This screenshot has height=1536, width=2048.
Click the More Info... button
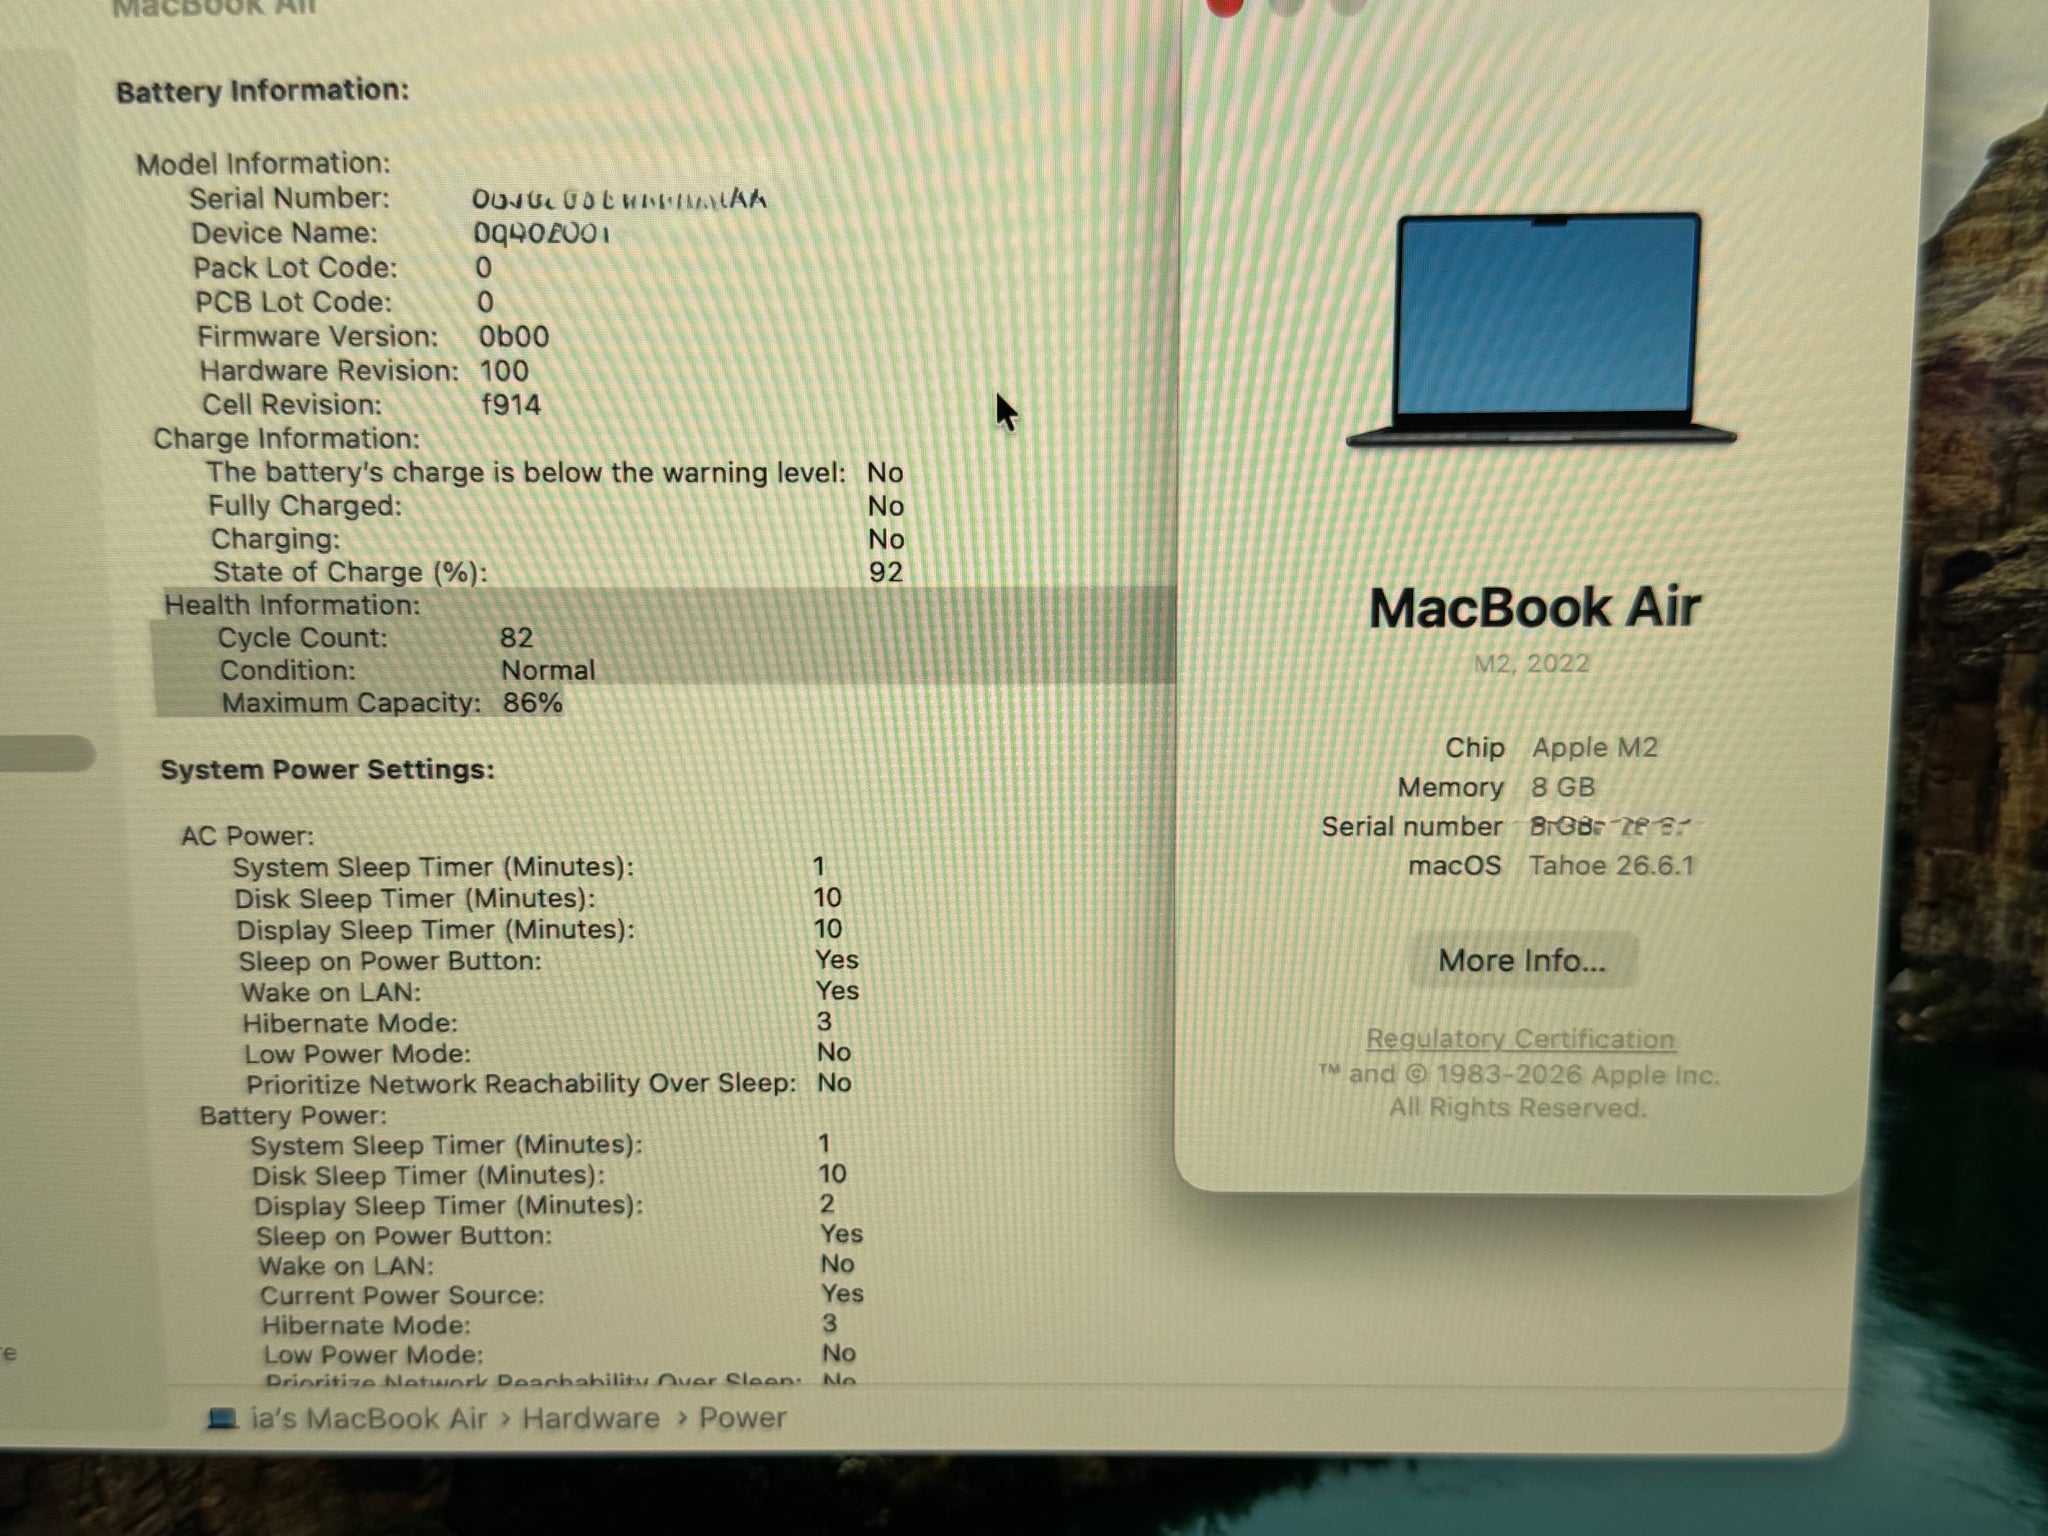(x=1522, y=961)
